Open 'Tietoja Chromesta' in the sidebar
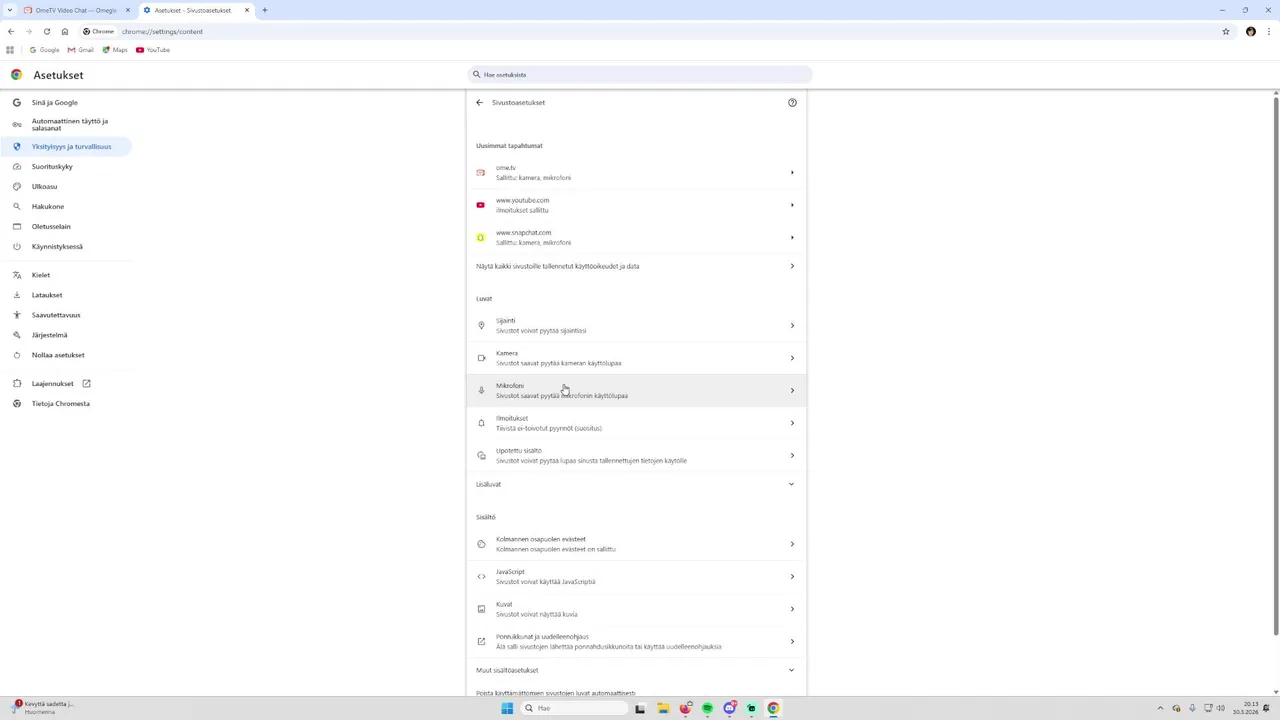1280x720 pixels. pyautogui.click(x=66, y=403)
